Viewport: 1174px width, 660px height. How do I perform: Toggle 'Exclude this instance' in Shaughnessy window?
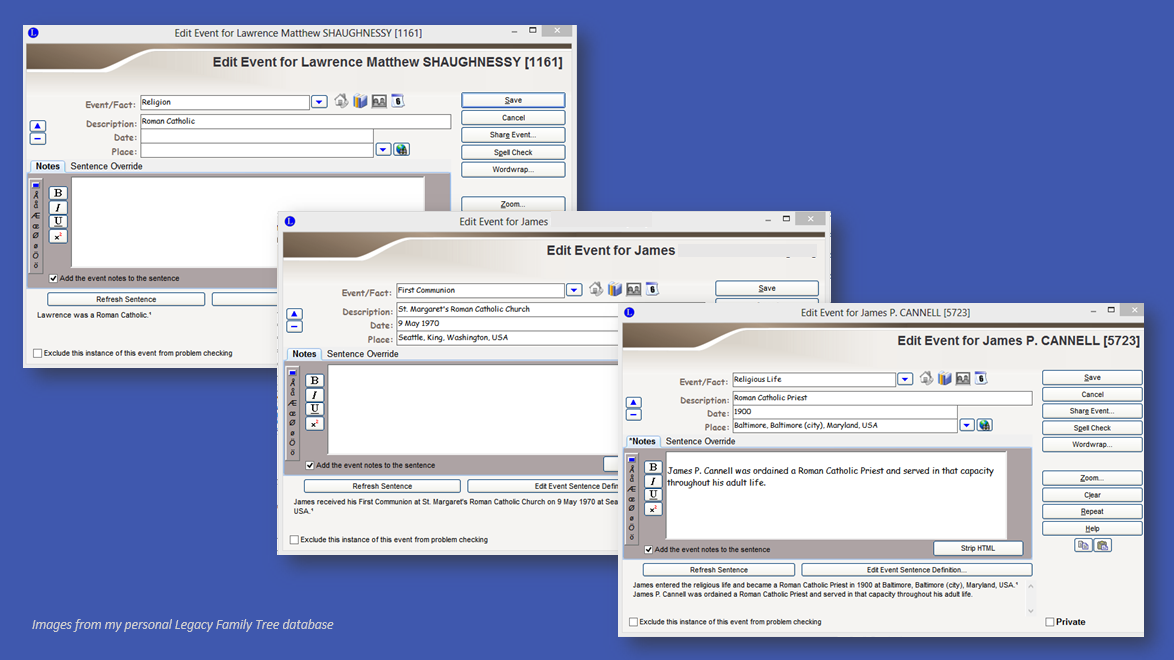37,353
